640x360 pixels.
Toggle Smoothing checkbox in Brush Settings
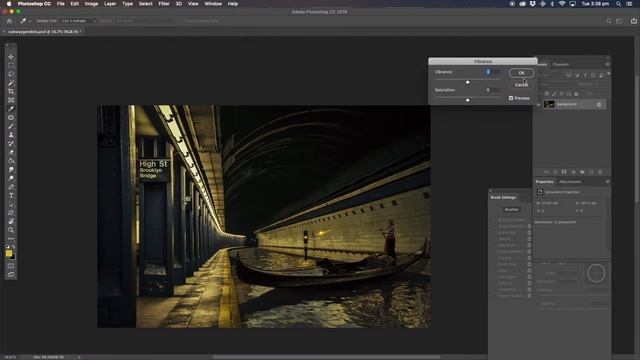point(529,289)
